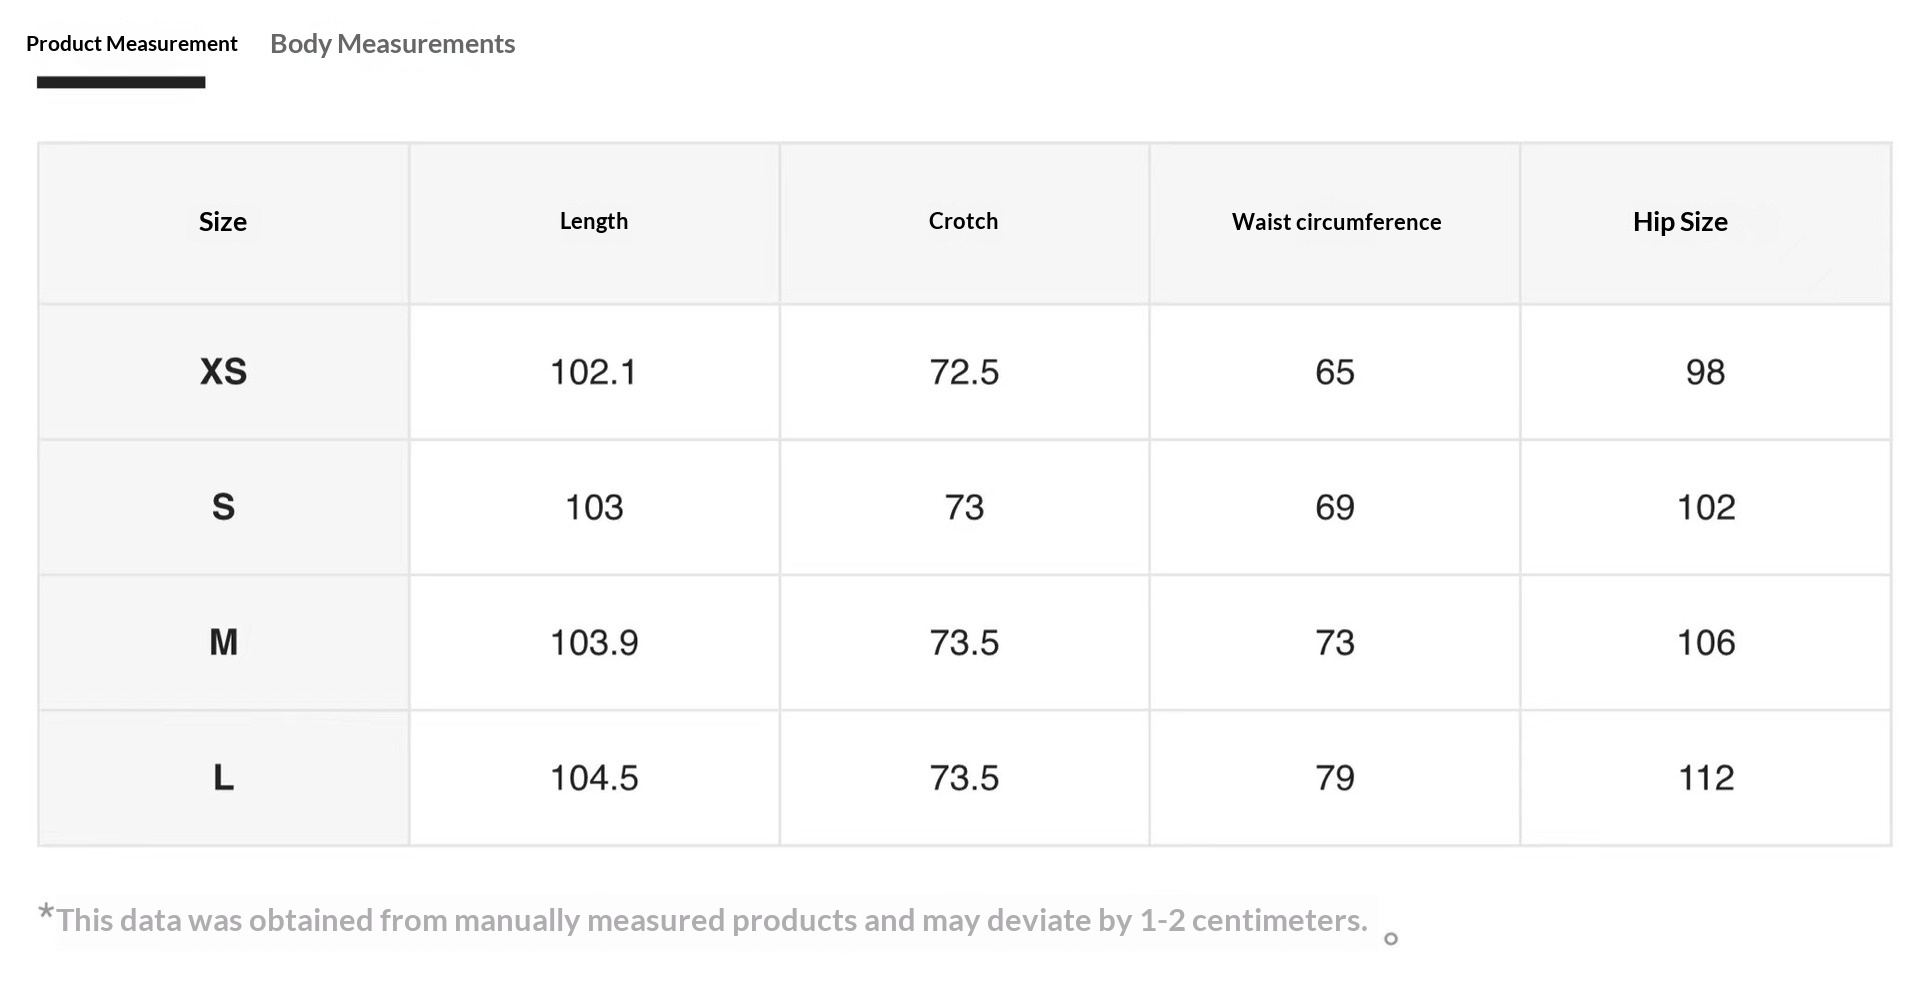Click the Waist circumference column header
The height and width of the screenshot is (994, 1920).
tap(1336, 222)
